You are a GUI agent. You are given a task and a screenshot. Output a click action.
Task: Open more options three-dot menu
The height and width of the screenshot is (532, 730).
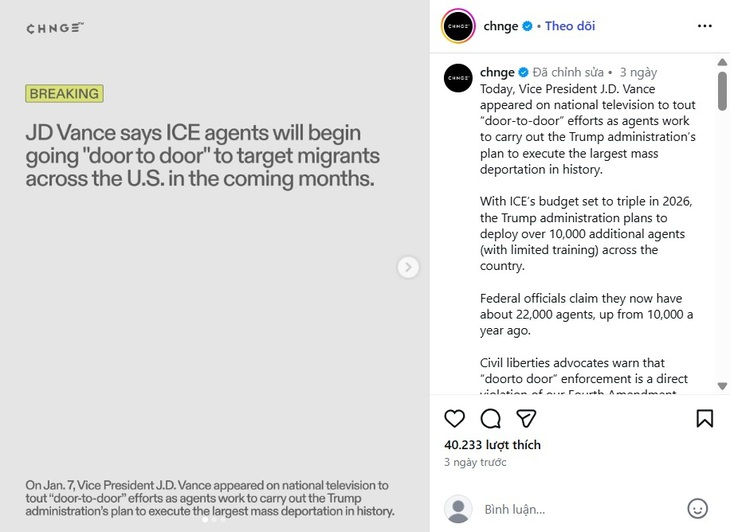click(x=704, y=26)
